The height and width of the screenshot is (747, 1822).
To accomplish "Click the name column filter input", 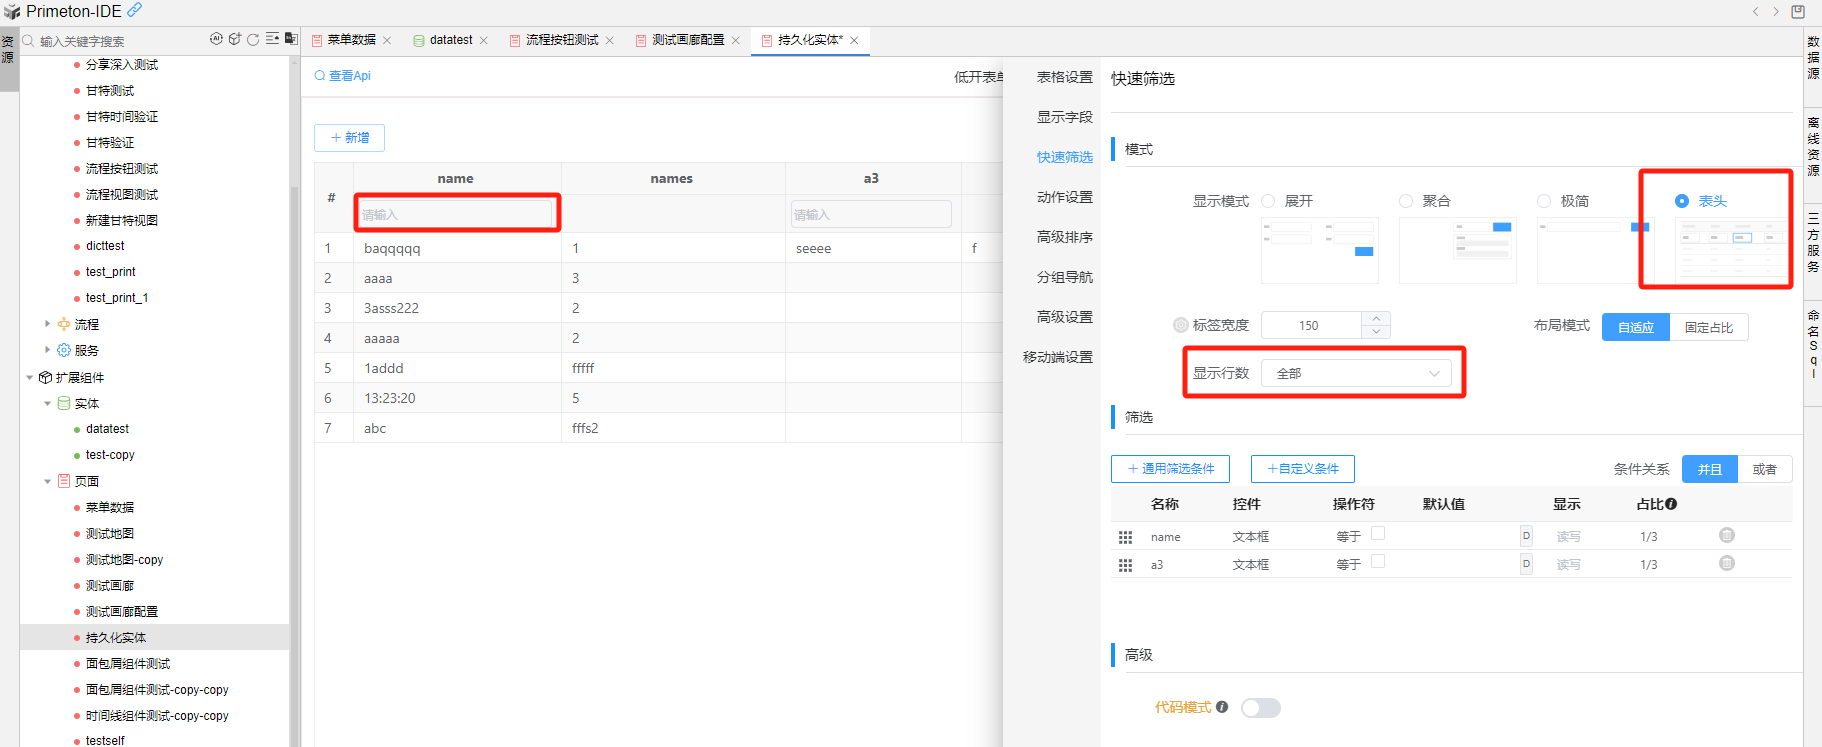I will [456, 214].
